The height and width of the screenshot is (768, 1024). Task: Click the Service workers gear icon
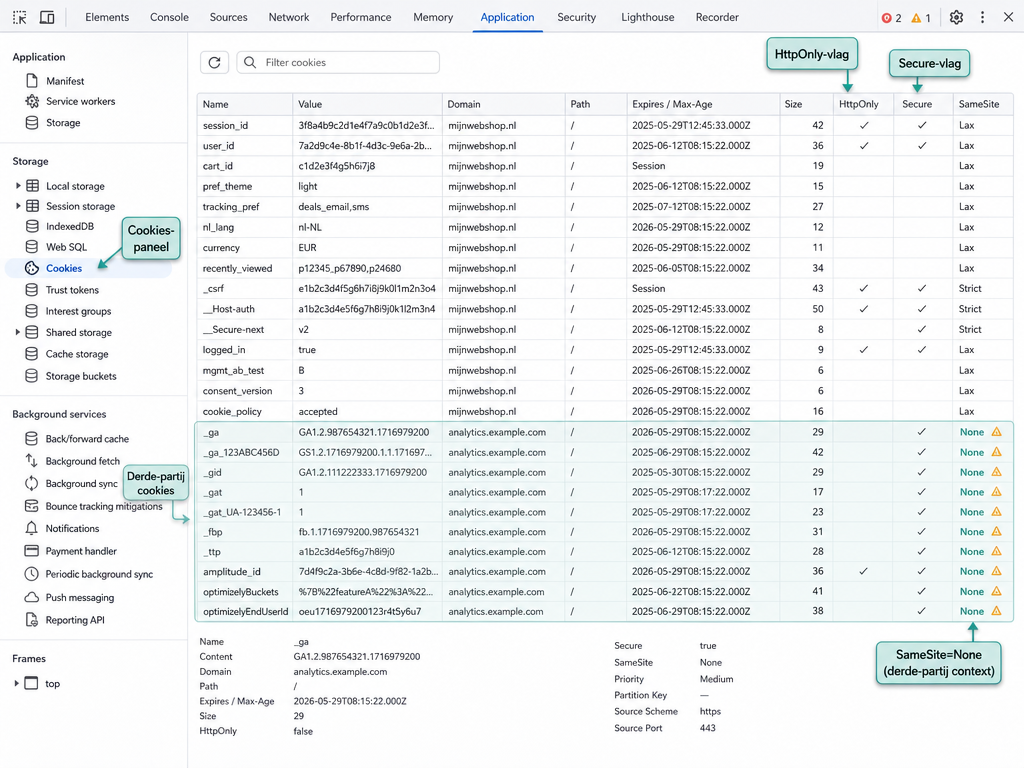tap(32, 101)
